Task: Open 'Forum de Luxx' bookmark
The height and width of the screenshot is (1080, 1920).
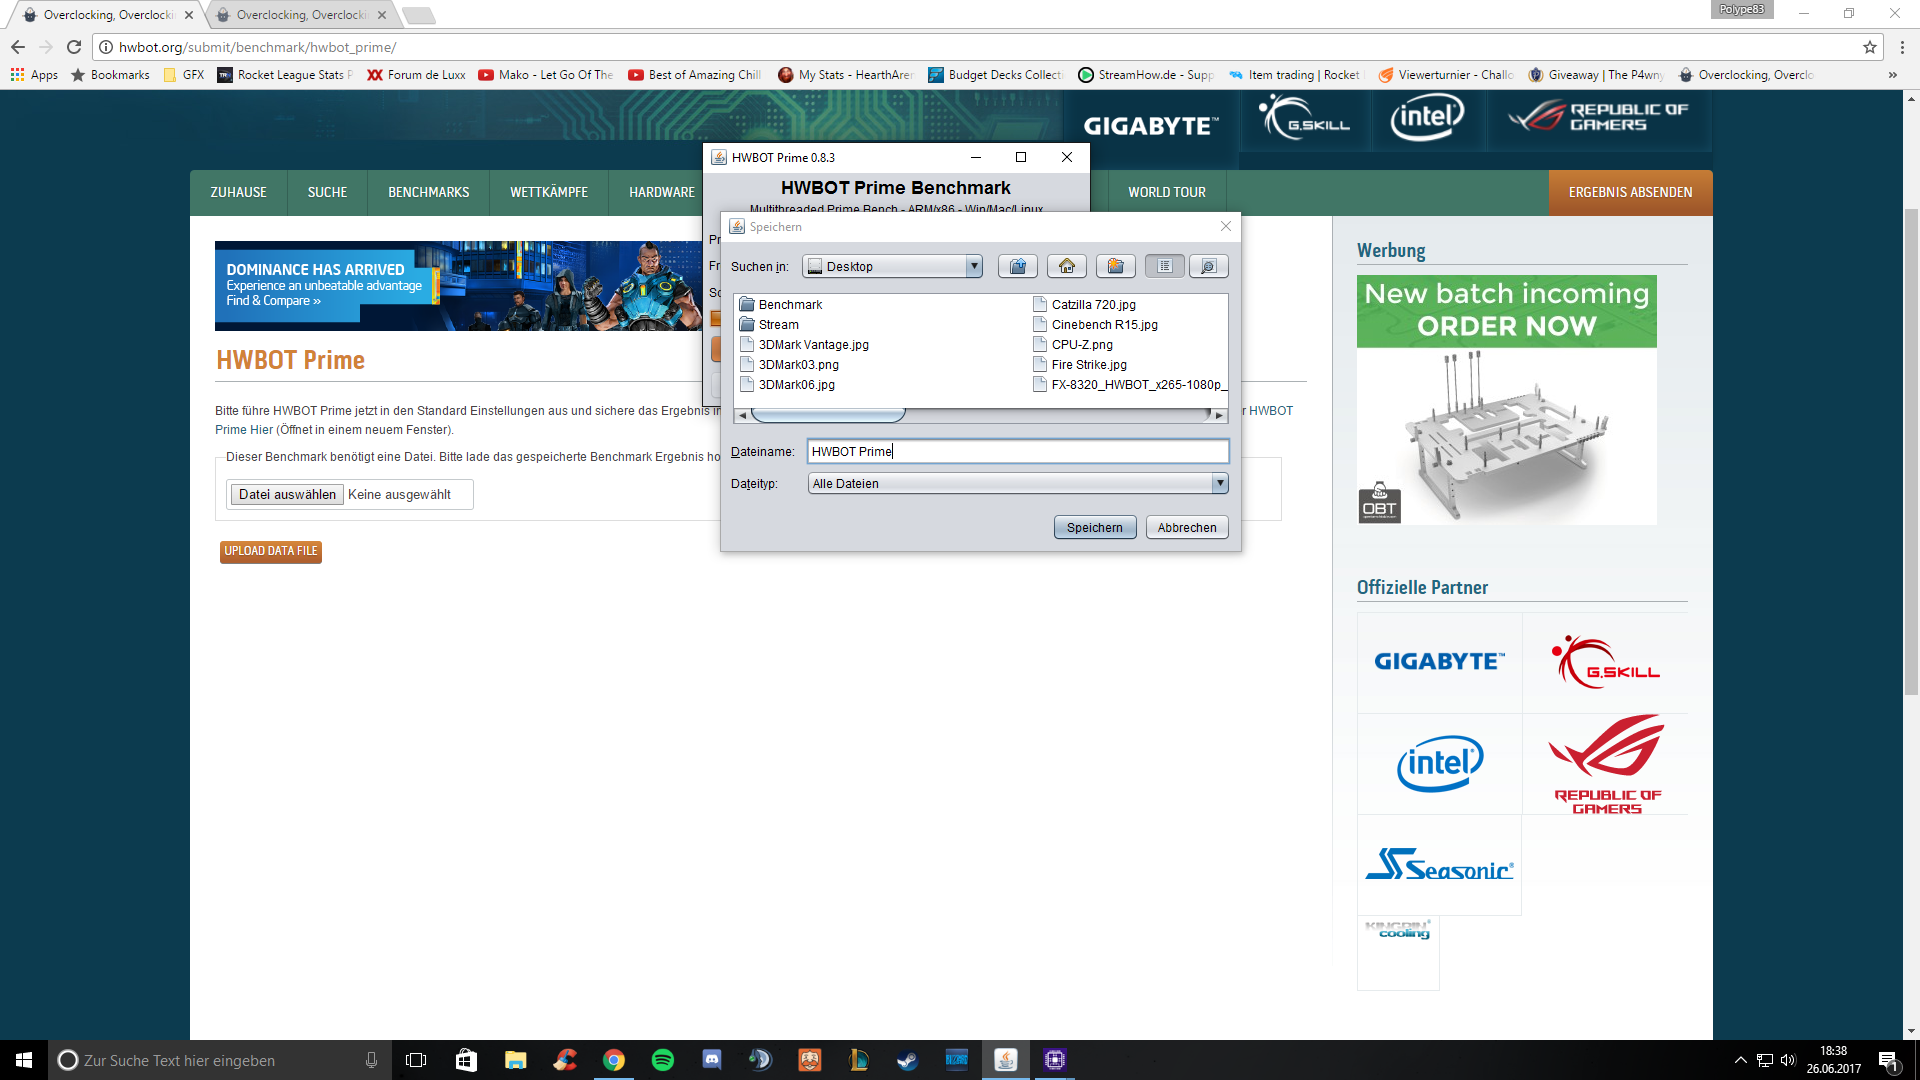Action: pos(416,75)
